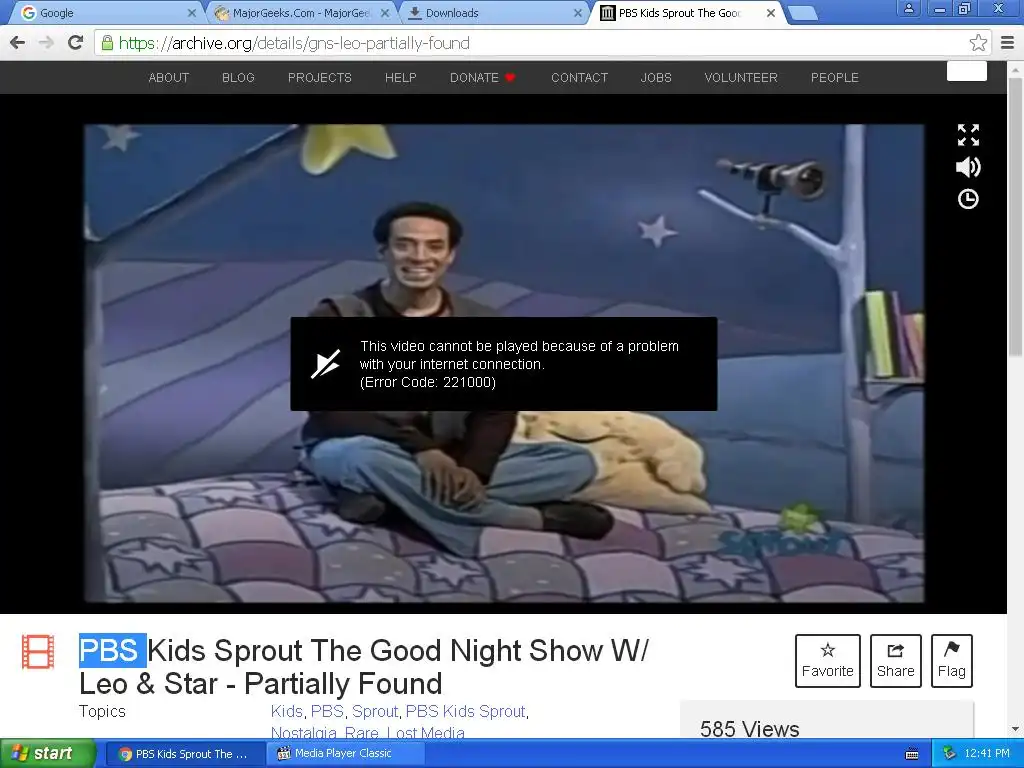Click the browser forward arrow
The image size is (1024, 768).
[46, 43]
